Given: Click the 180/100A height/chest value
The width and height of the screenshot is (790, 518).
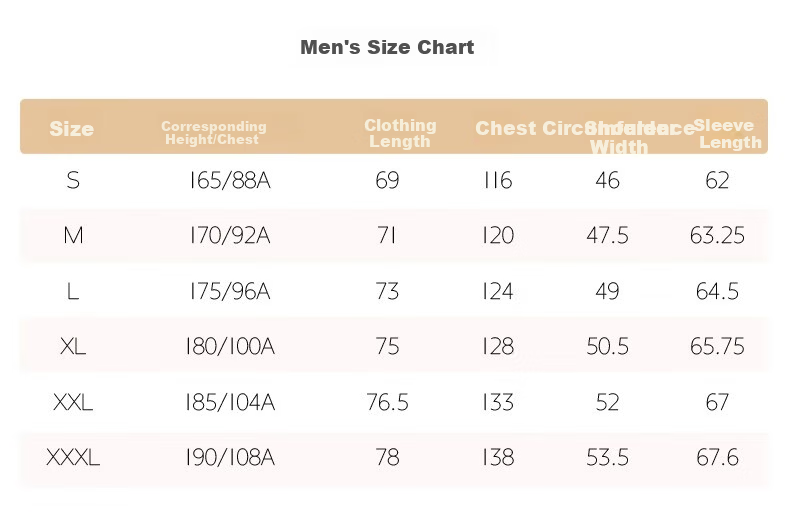Looking at the screenshot, I should [230, 347].
